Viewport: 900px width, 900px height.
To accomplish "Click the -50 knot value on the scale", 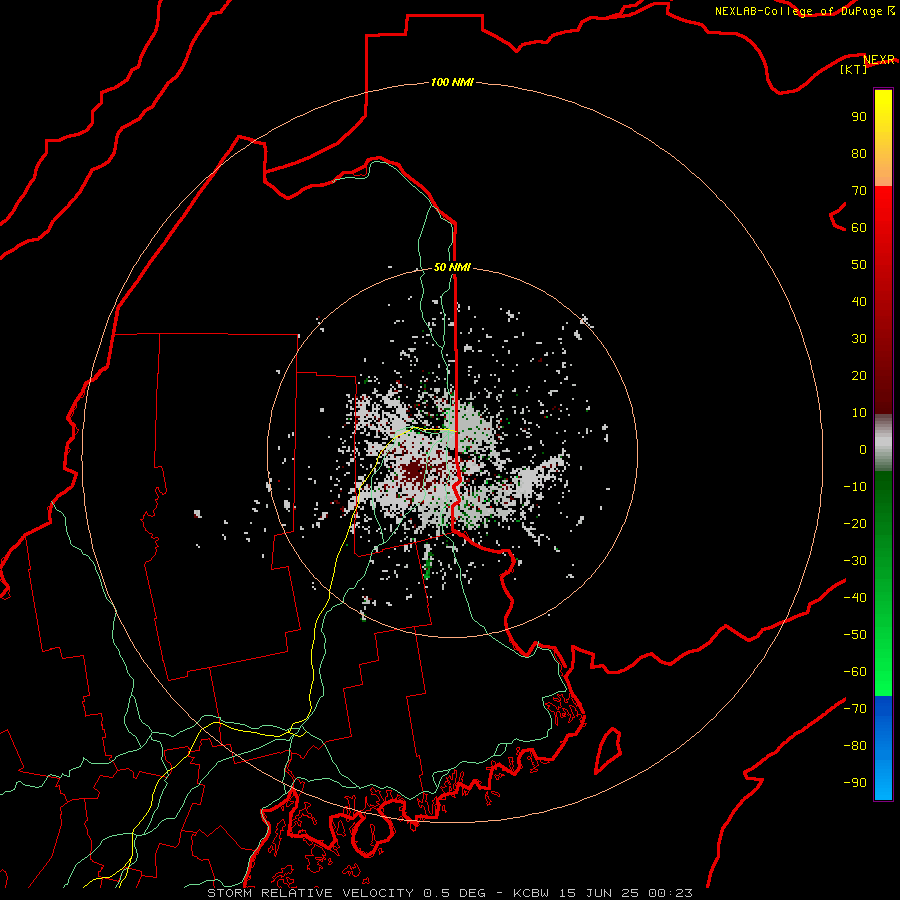I will [855, 634].
